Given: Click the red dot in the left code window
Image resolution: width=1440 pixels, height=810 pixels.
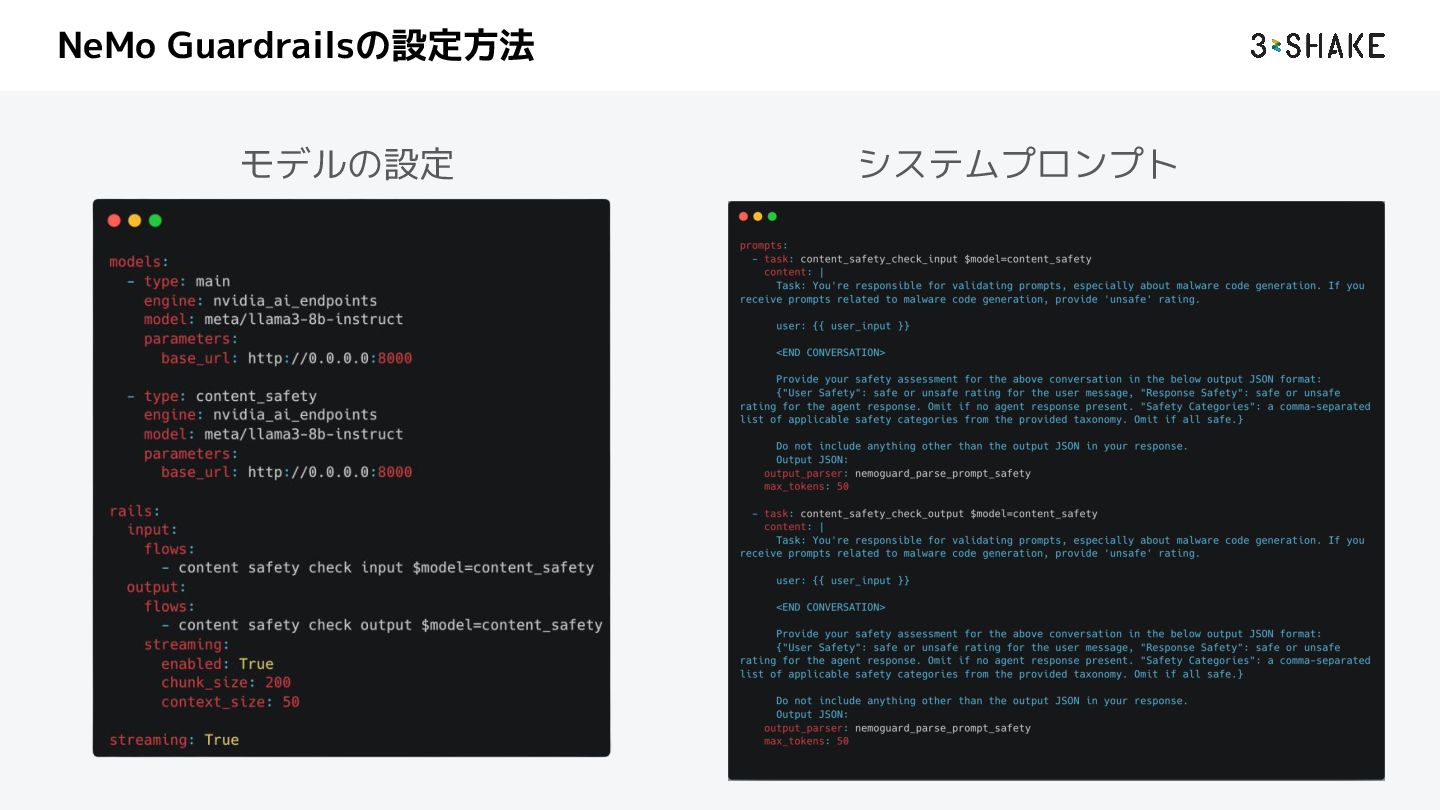Looking at the screenshot, I should (114, 220).
